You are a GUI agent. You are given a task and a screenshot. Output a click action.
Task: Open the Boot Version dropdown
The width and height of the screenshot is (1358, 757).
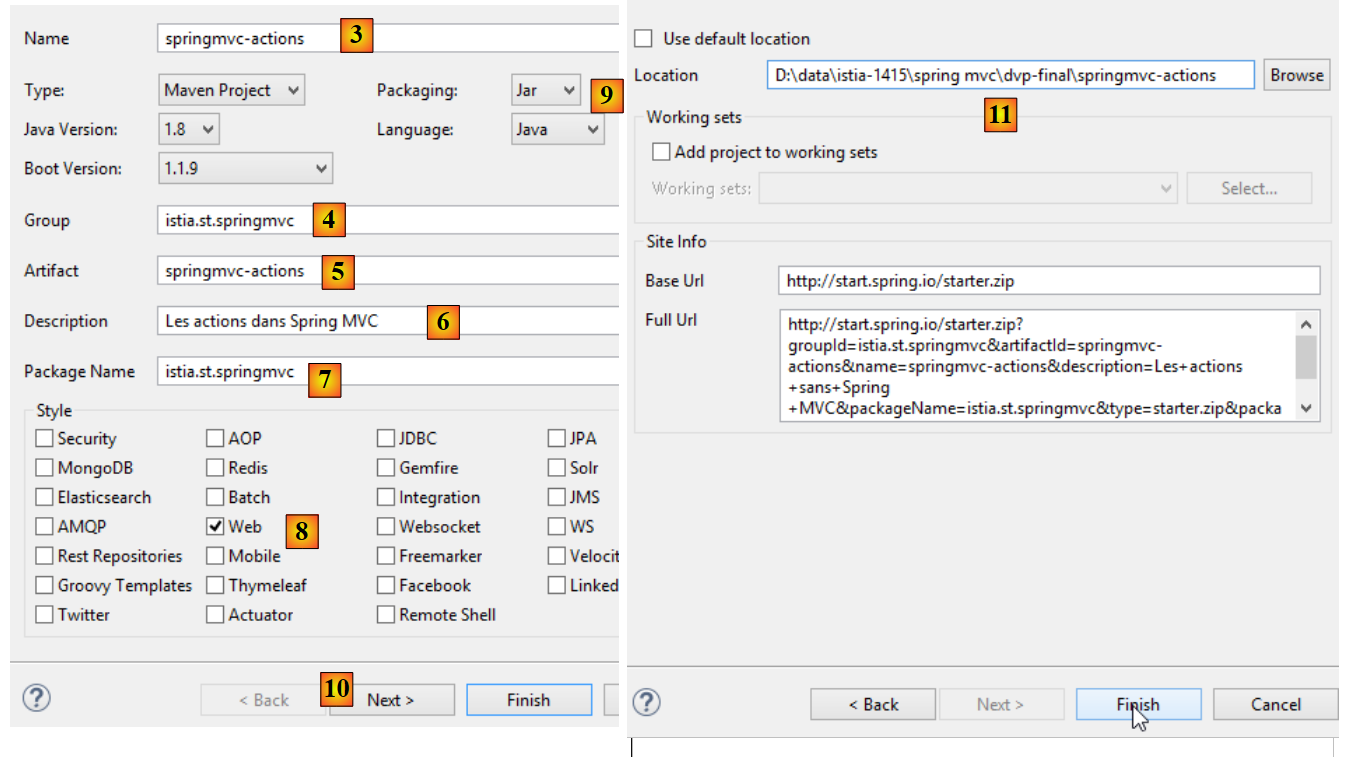[x=245, y=169]
